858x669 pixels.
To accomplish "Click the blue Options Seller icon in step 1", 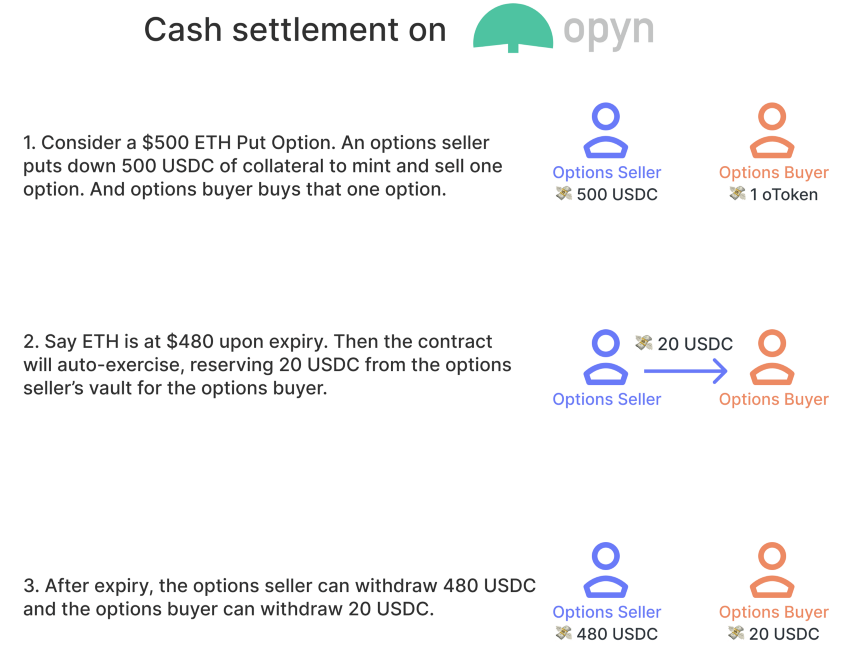I will [x=606, y=131].
